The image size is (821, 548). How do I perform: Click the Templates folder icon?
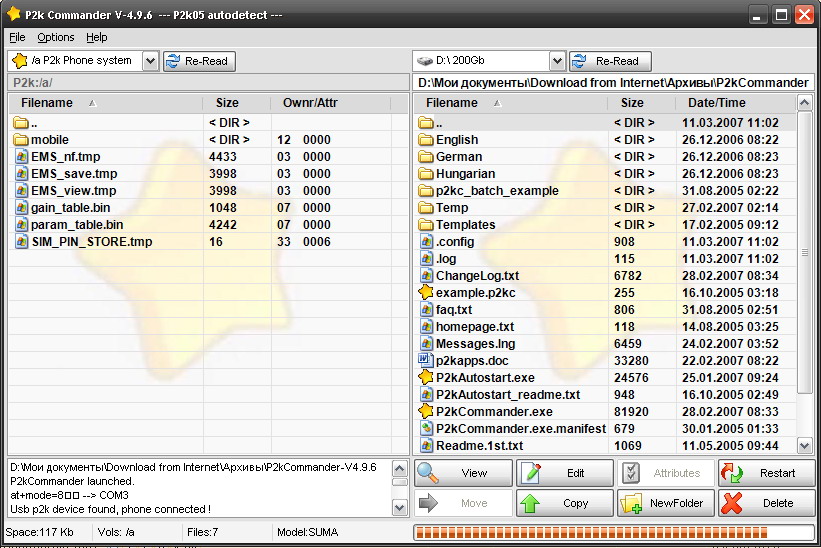tap(426, 225)
